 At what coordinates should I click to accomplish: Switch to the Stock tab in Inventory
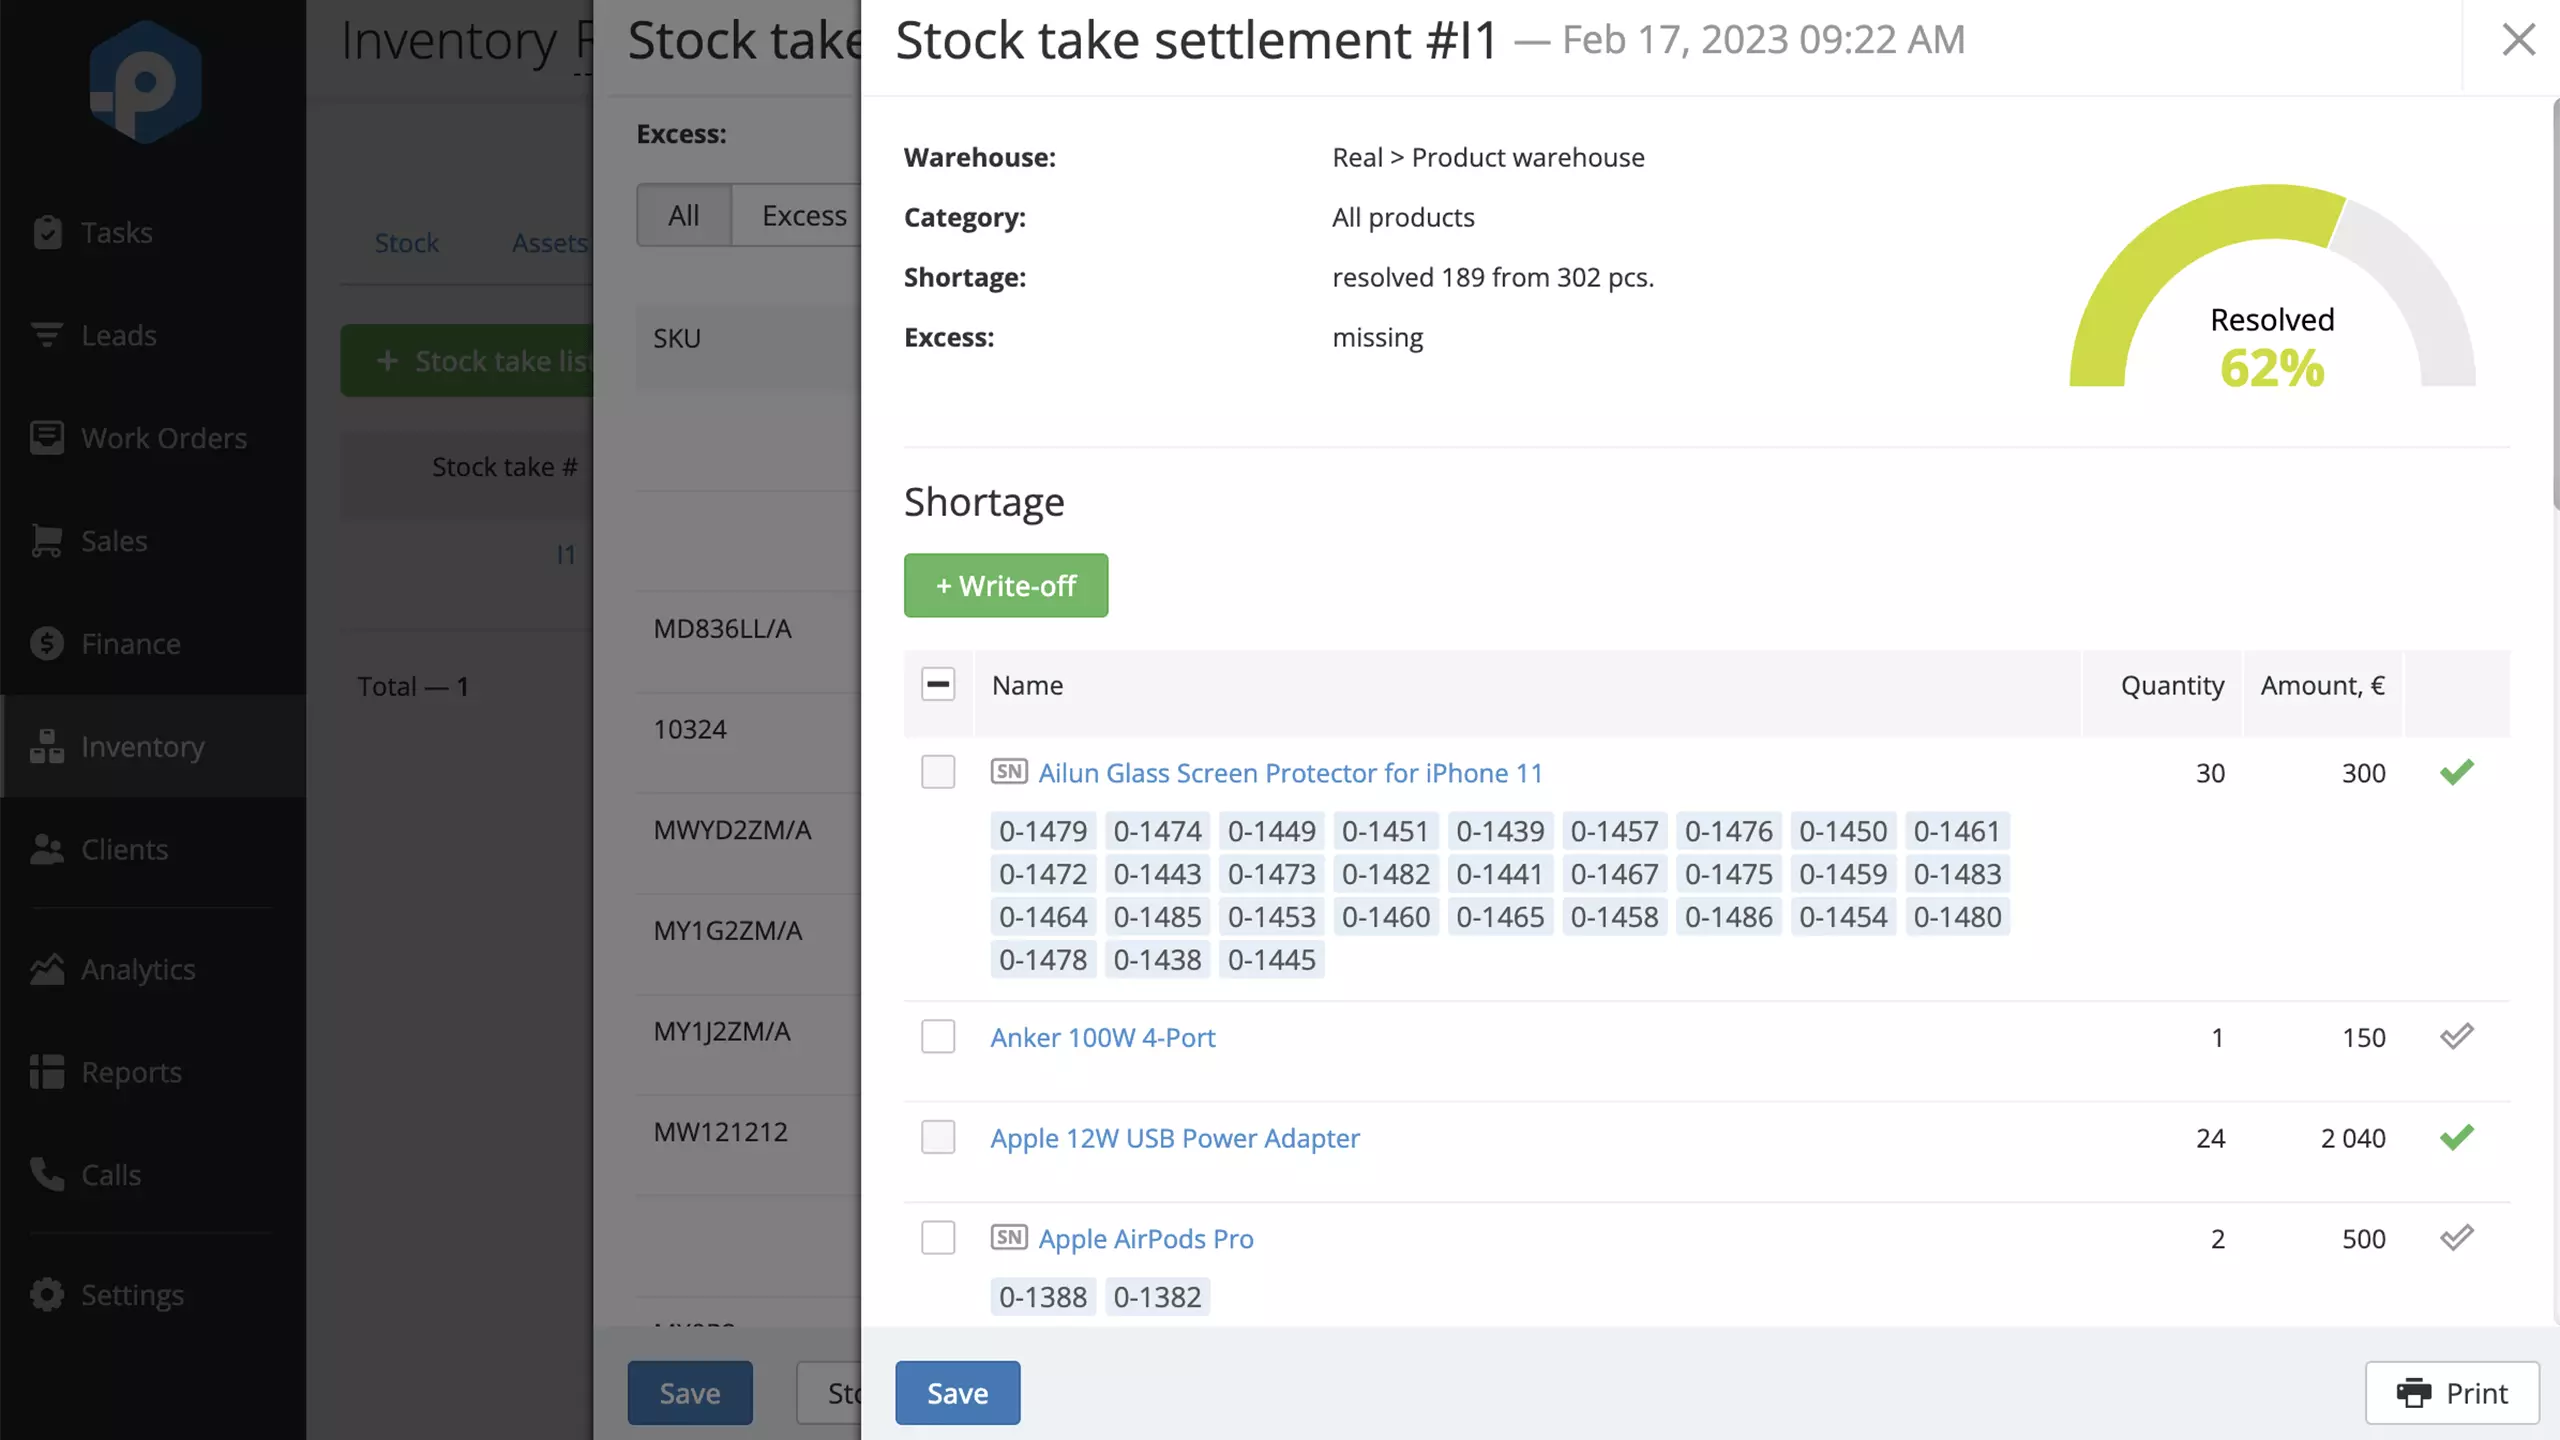(x=406, y=243)
